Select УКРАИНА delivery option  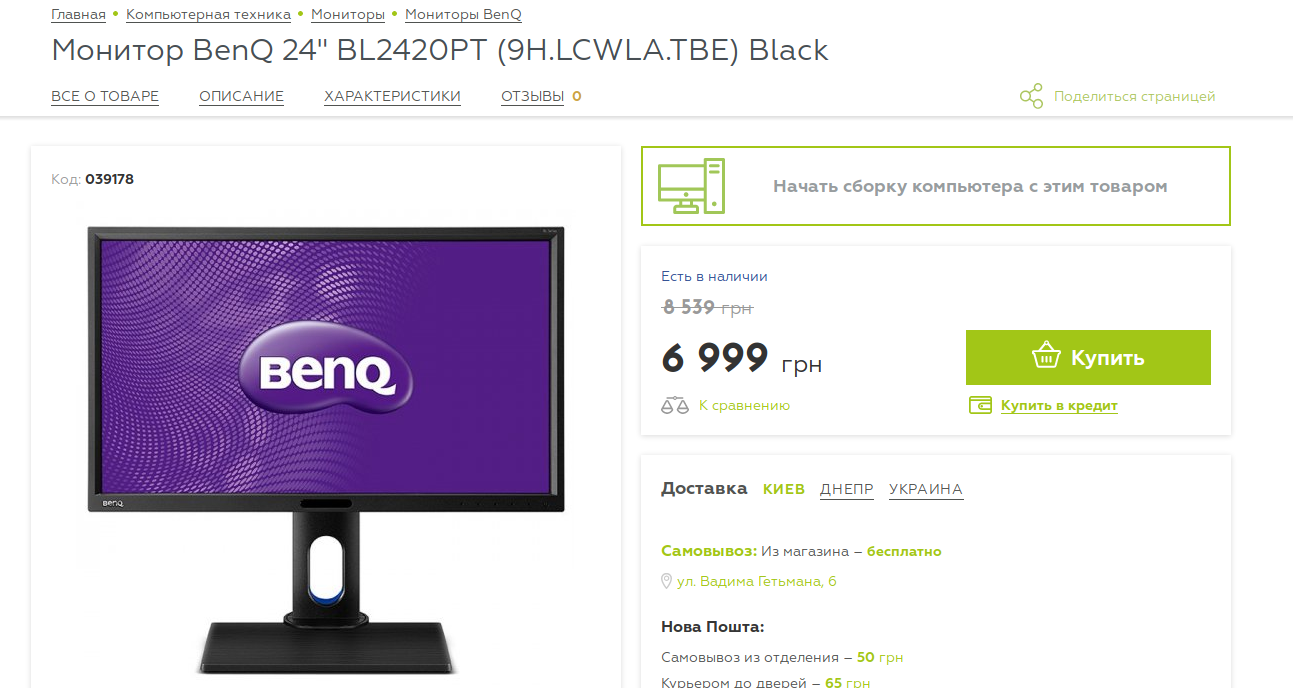[925, 489]
